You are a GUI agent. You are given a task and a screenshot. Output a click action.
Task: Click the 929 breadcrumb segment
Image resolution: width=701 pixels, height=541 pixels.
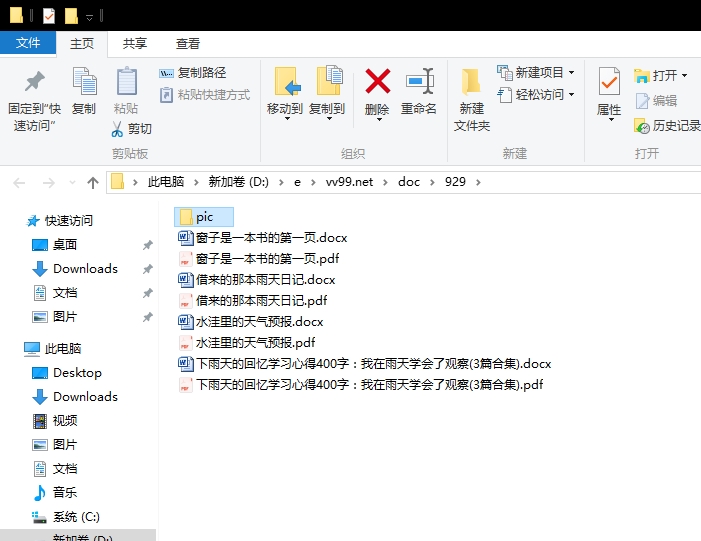click(x=455, y=182)
